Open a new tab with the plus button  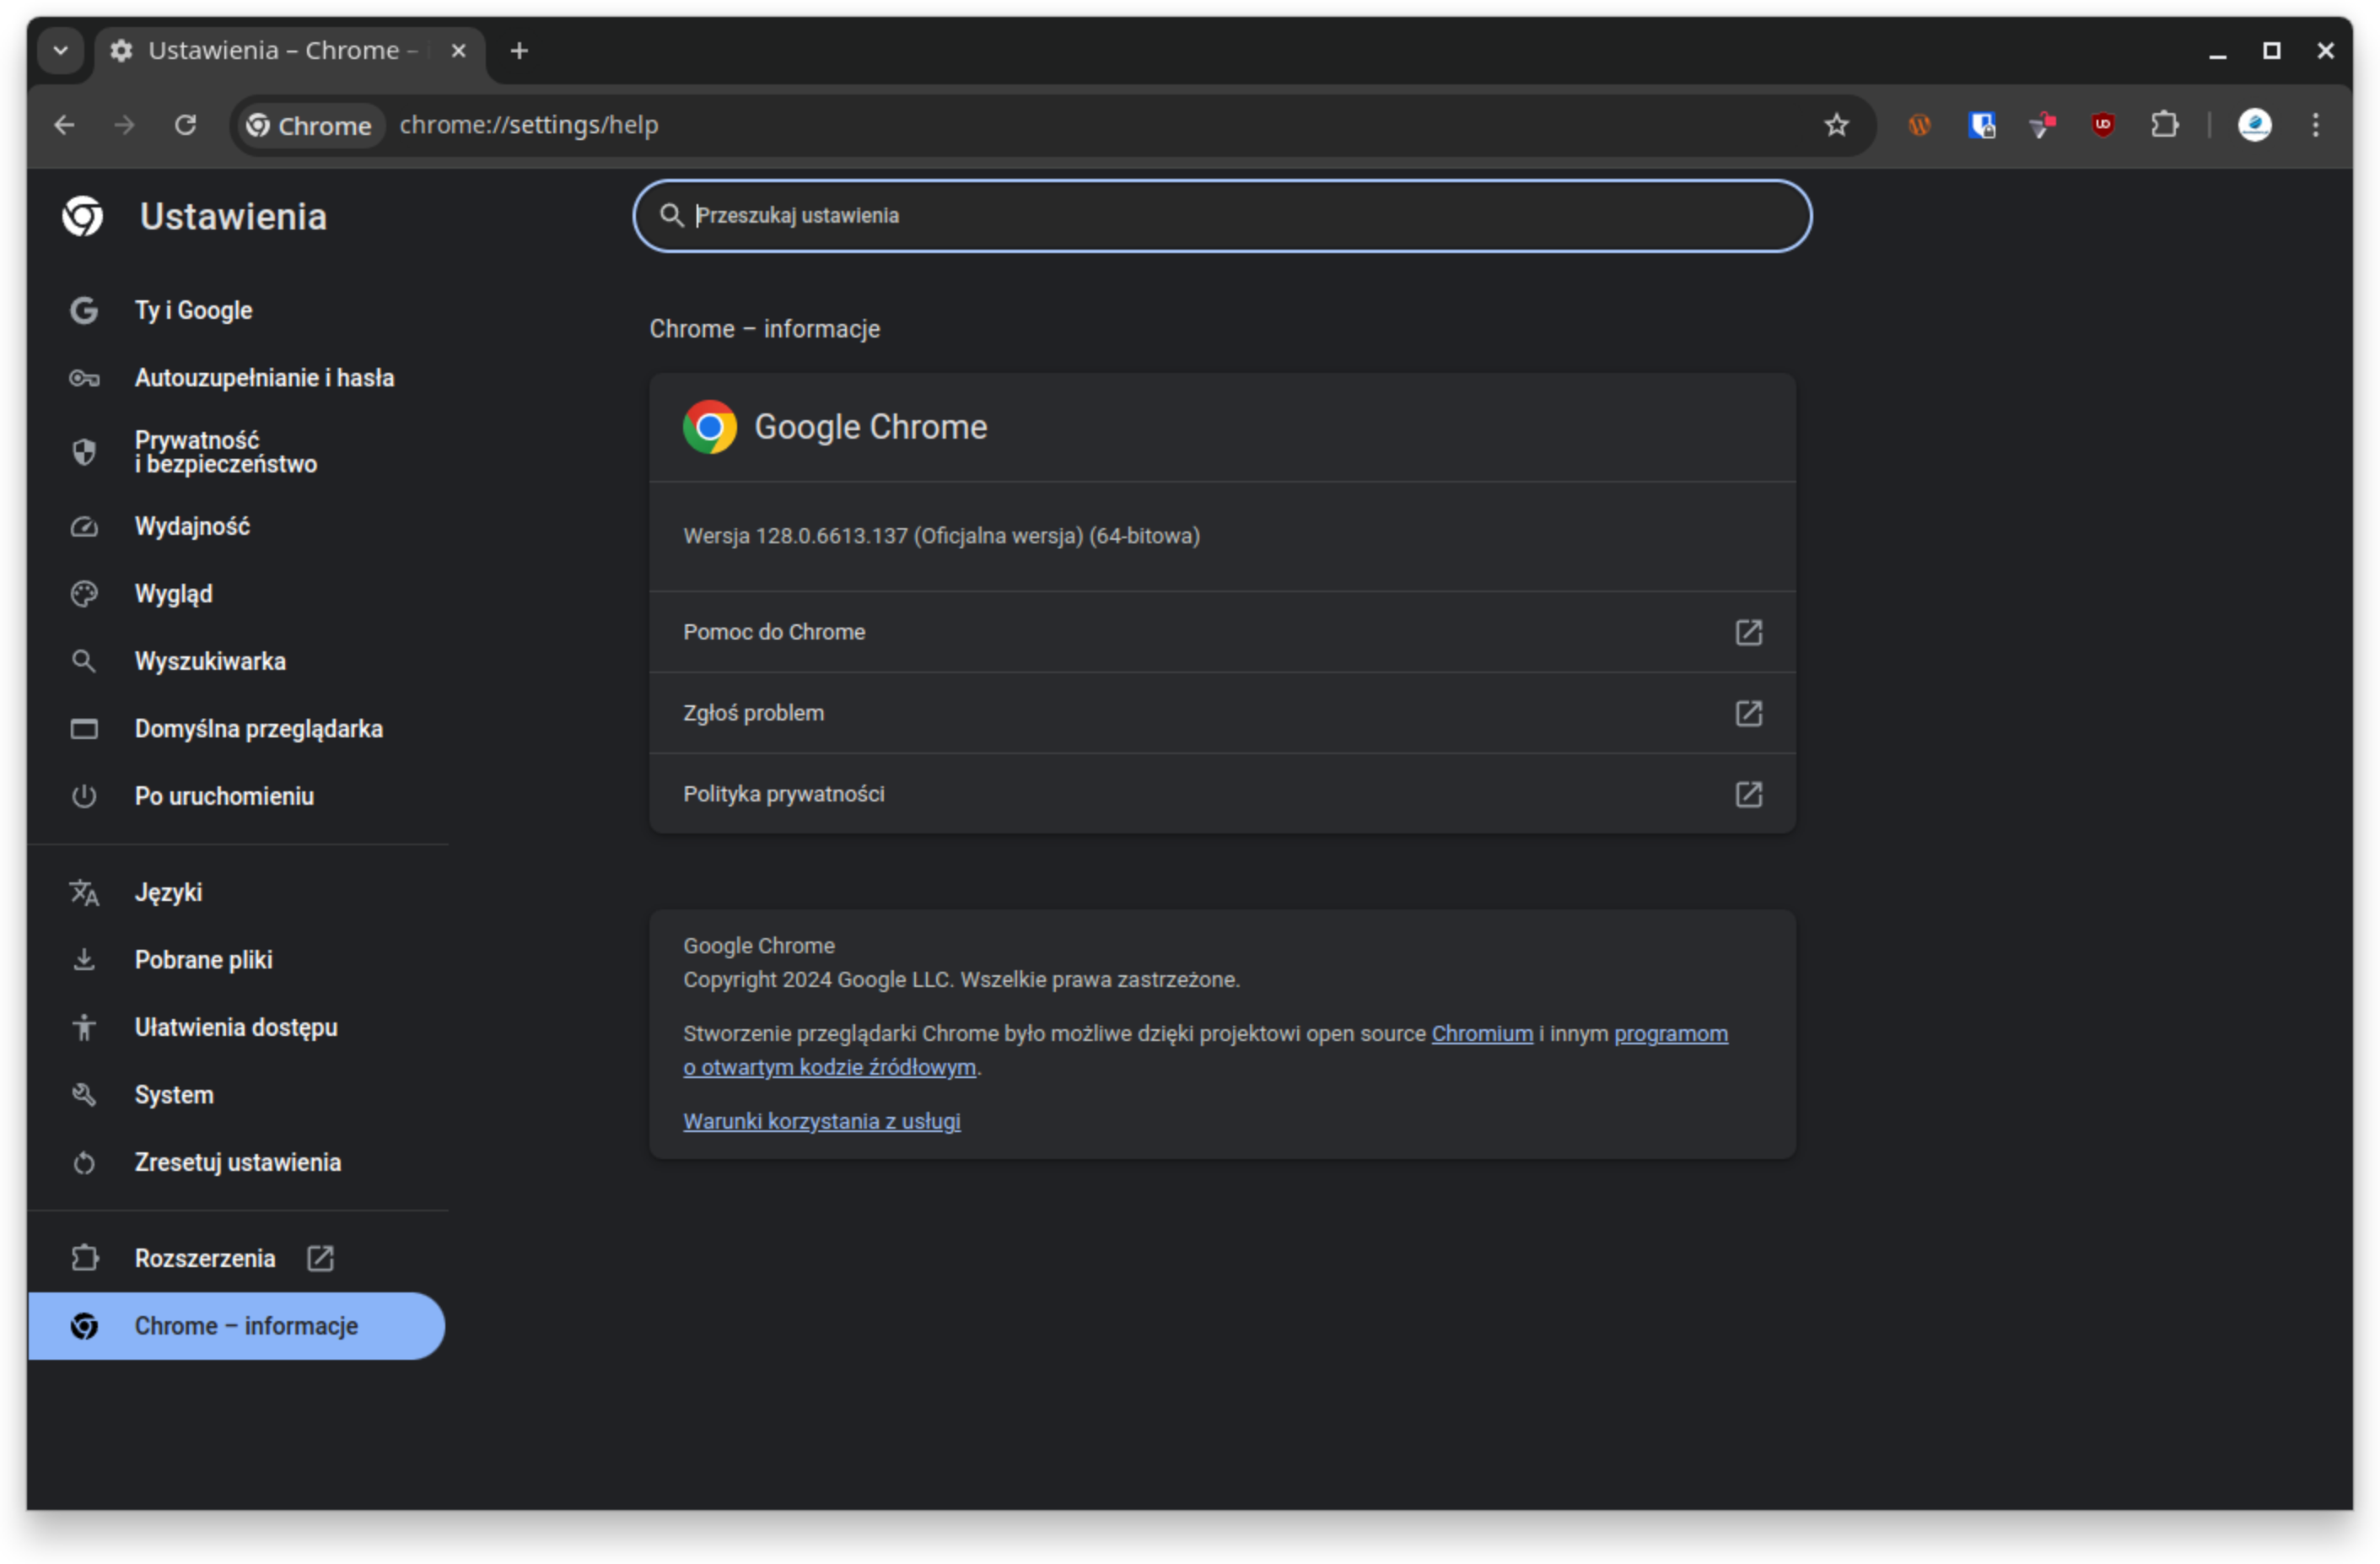[519, 50]
